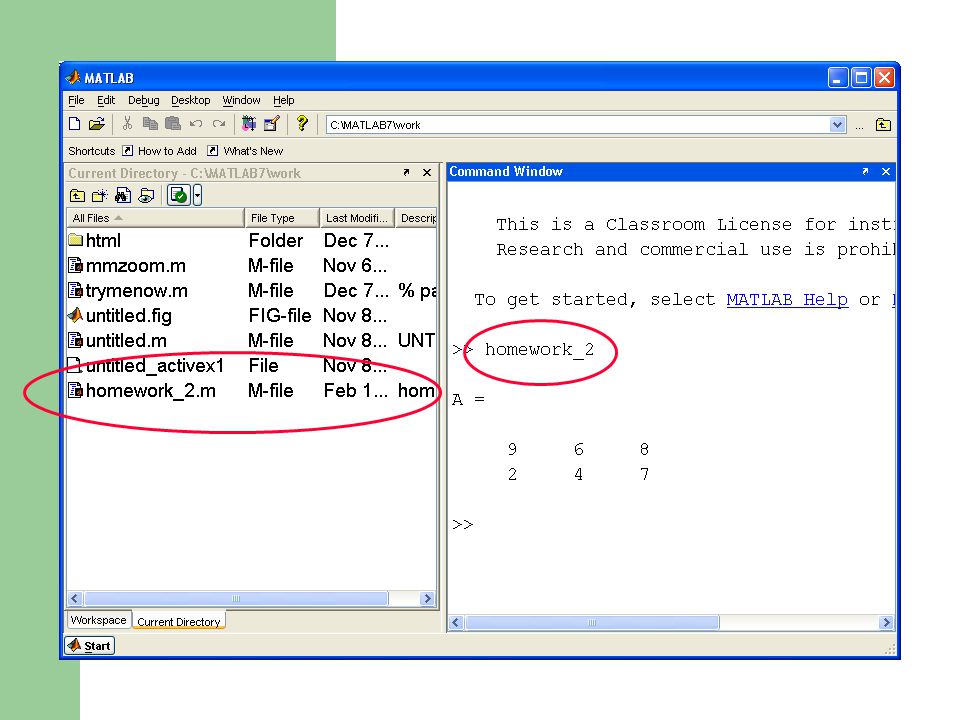The width and height of the screenshot is (960, 720).
Task: Click the Paste toolbar icon
Action: [x=173, y=124]
